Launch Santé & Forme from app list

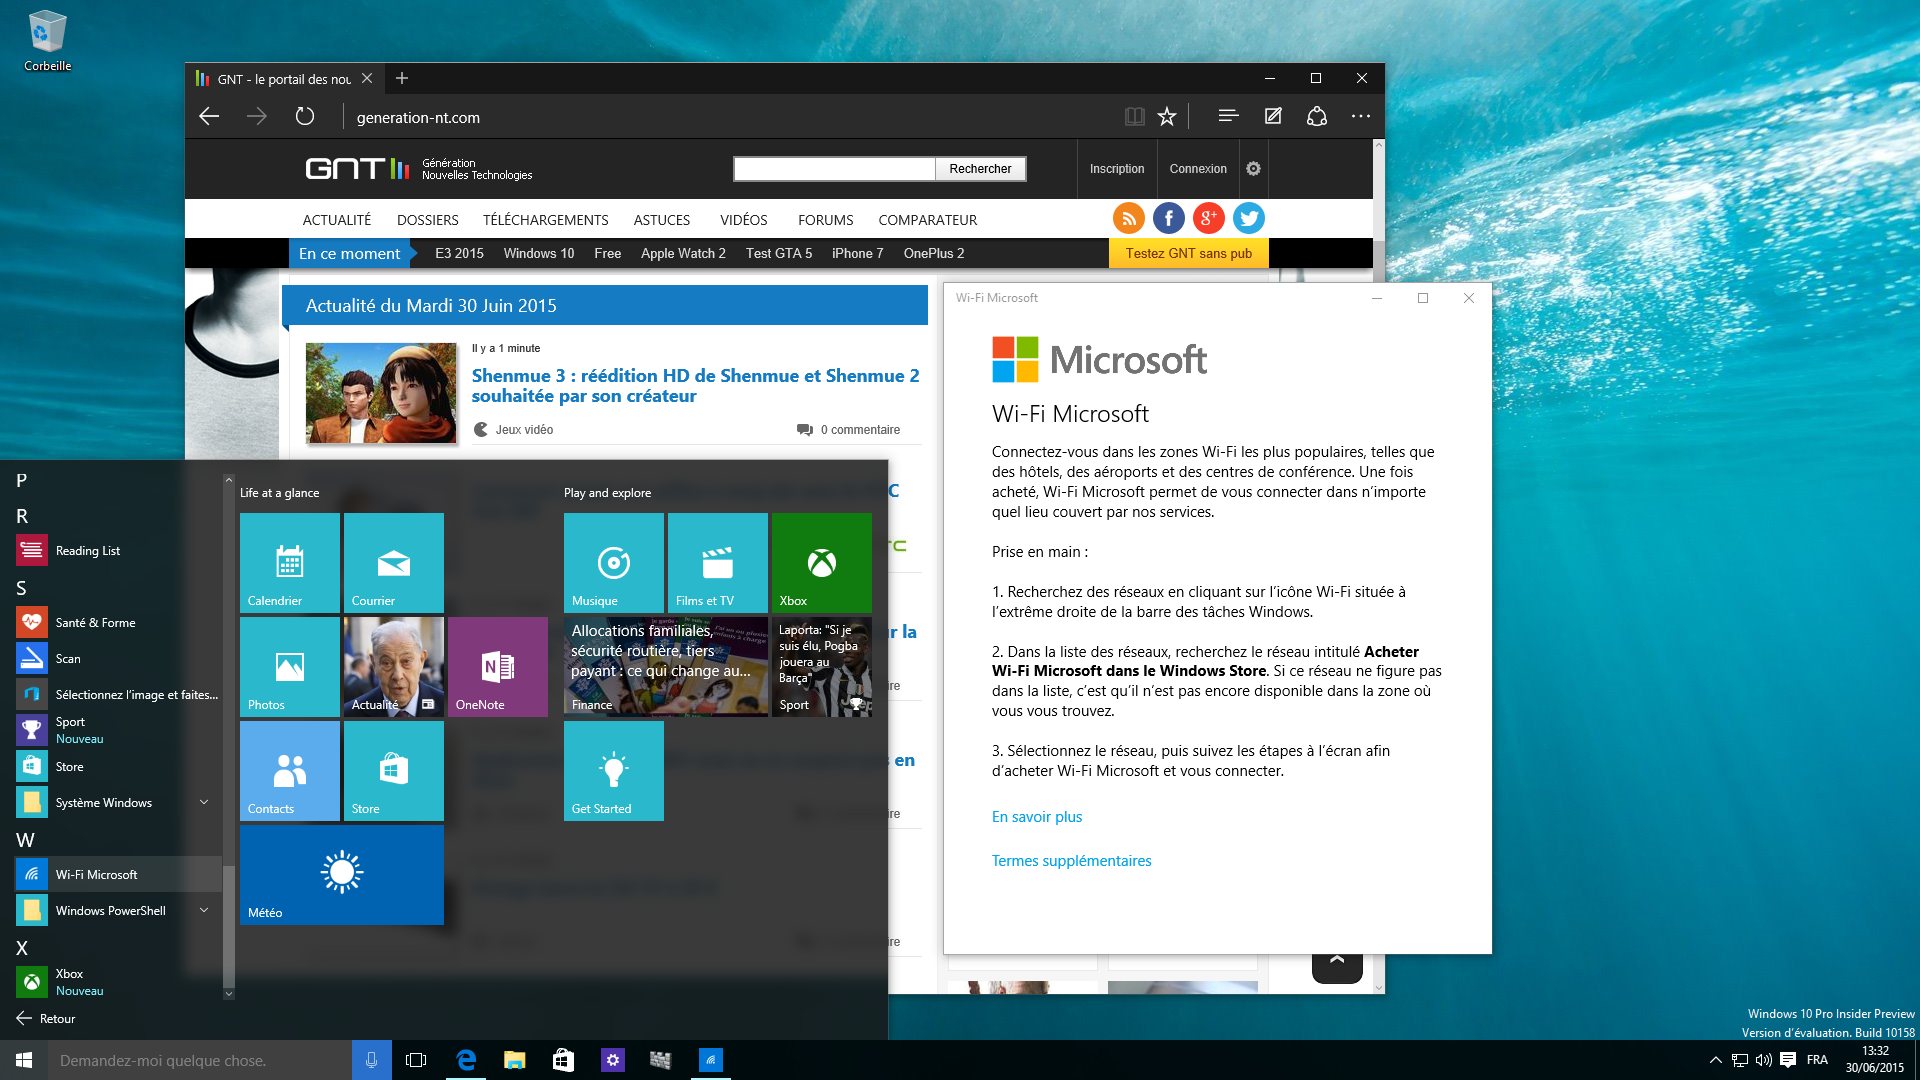coord(118,622)
